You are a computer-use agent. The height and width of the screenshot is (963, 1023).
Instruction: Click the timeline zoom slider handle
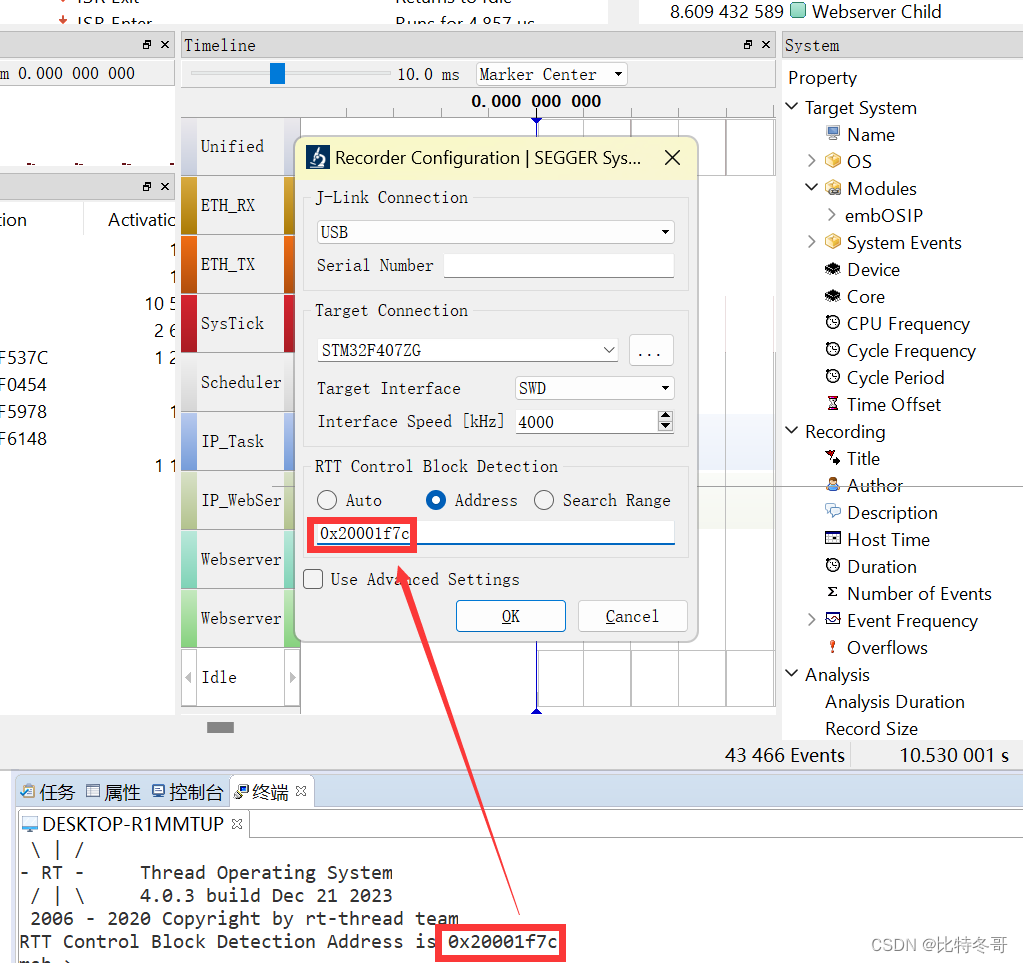tap(277, 73)
